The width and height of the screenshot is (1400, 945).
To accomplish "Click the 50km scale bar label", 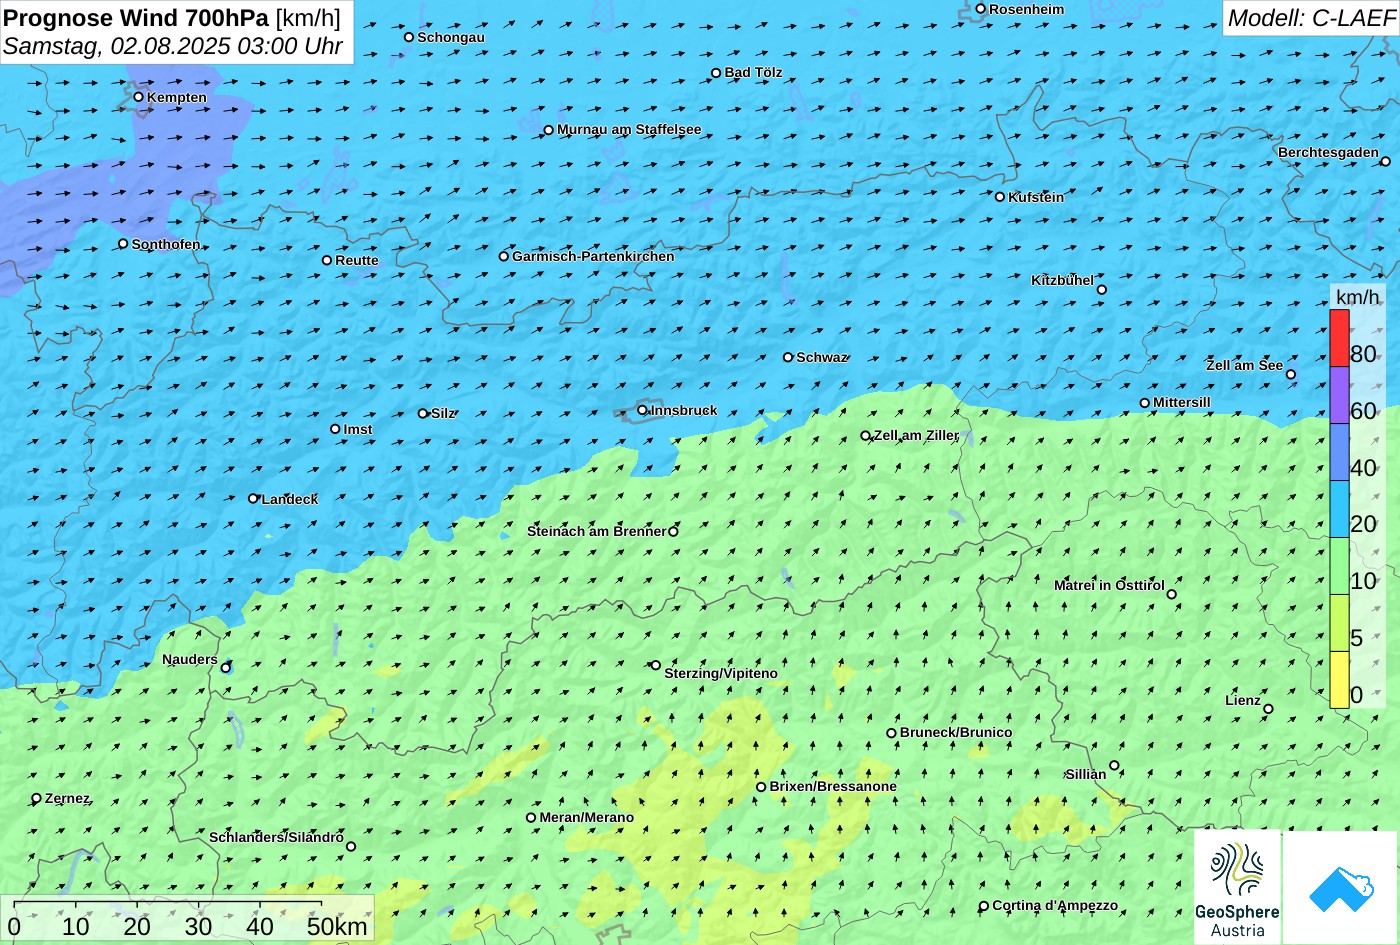I will click(x=337, y=927).
